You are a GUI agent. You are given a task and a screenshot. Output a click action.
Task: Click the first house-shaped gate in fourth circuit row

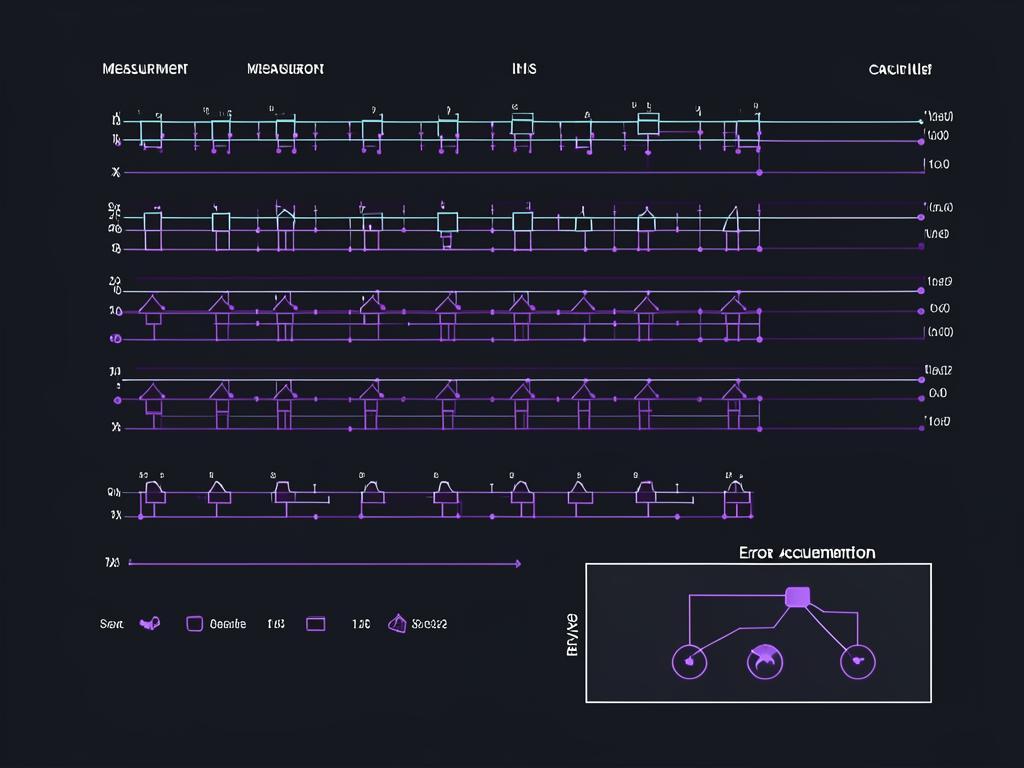pos(151,395)
